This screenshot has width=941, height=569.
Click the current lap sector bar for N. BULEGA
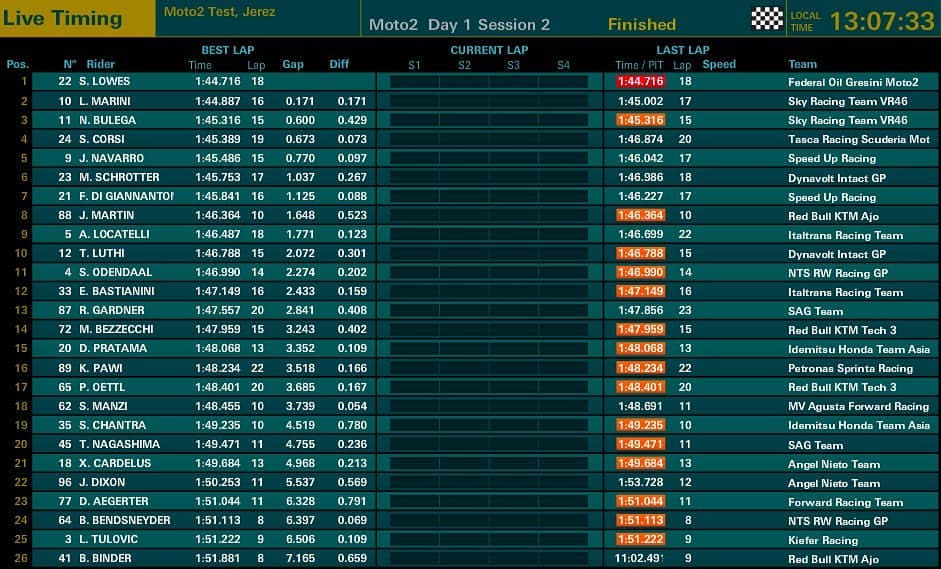(489, 120)
